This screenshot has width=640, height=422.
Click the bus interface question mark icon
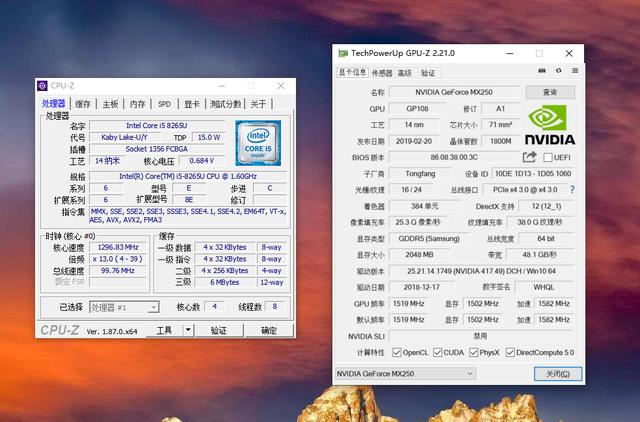tap(572, 190)
